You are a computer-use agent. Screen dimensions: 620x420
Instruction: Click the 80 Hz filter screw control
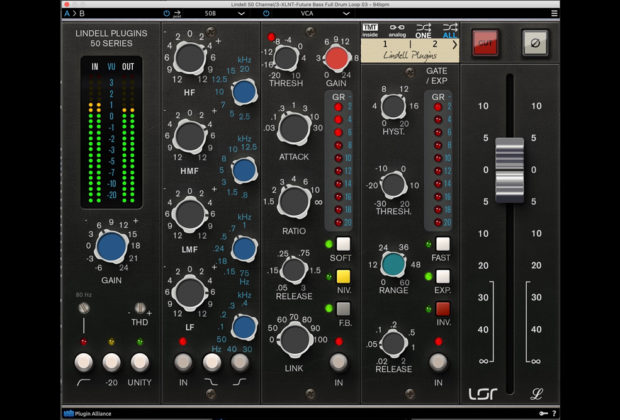point(84,308)
